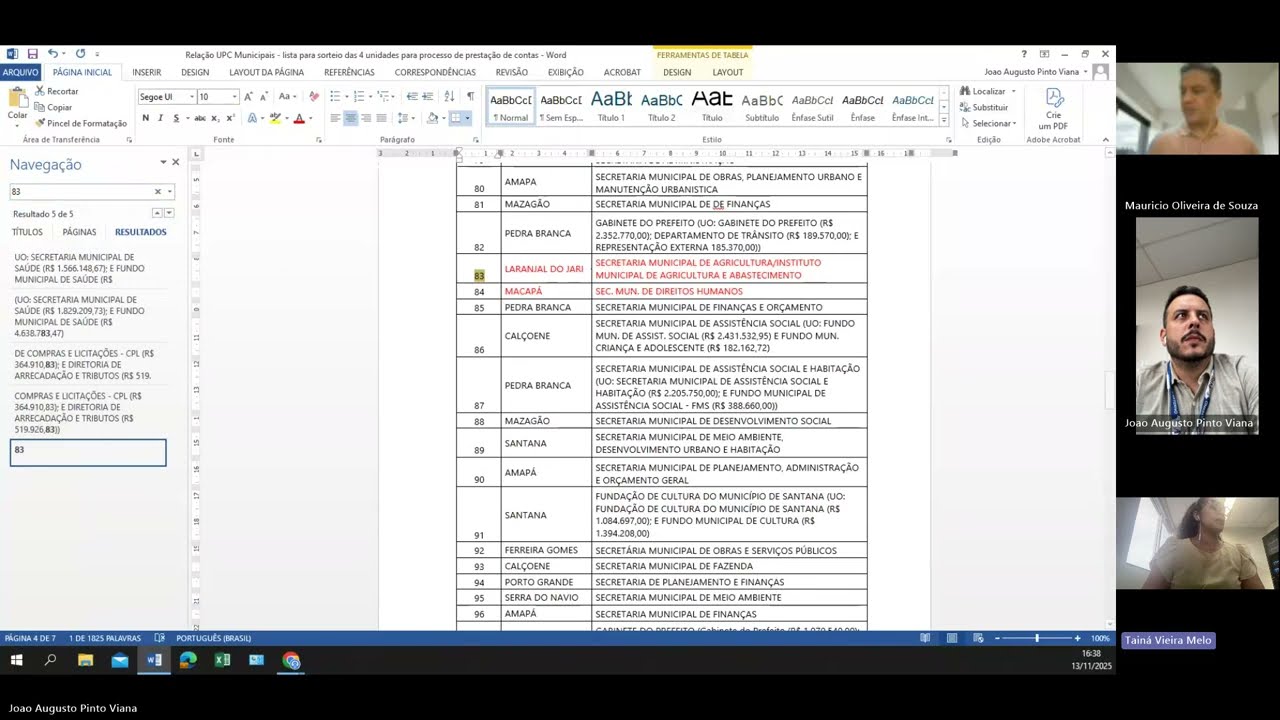This screenshot has width=1280, height=720.
Task: Click the Save icon in quick access toolbar
Action: point(32,54)
